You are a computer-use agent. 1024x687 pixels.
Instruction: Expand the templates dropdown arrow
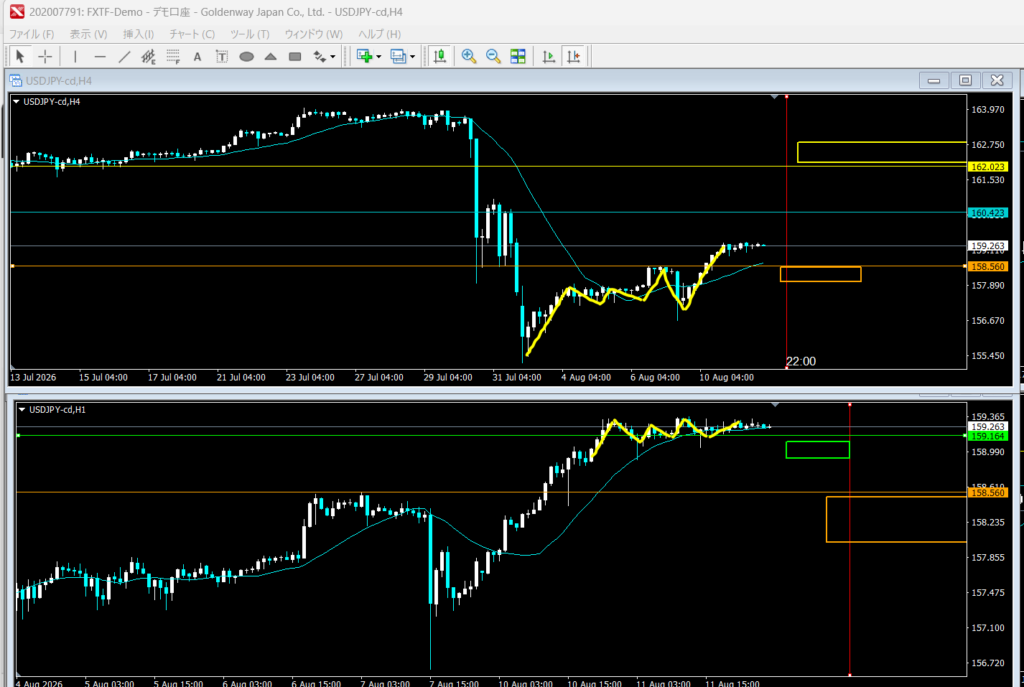(x=413, y=57)
